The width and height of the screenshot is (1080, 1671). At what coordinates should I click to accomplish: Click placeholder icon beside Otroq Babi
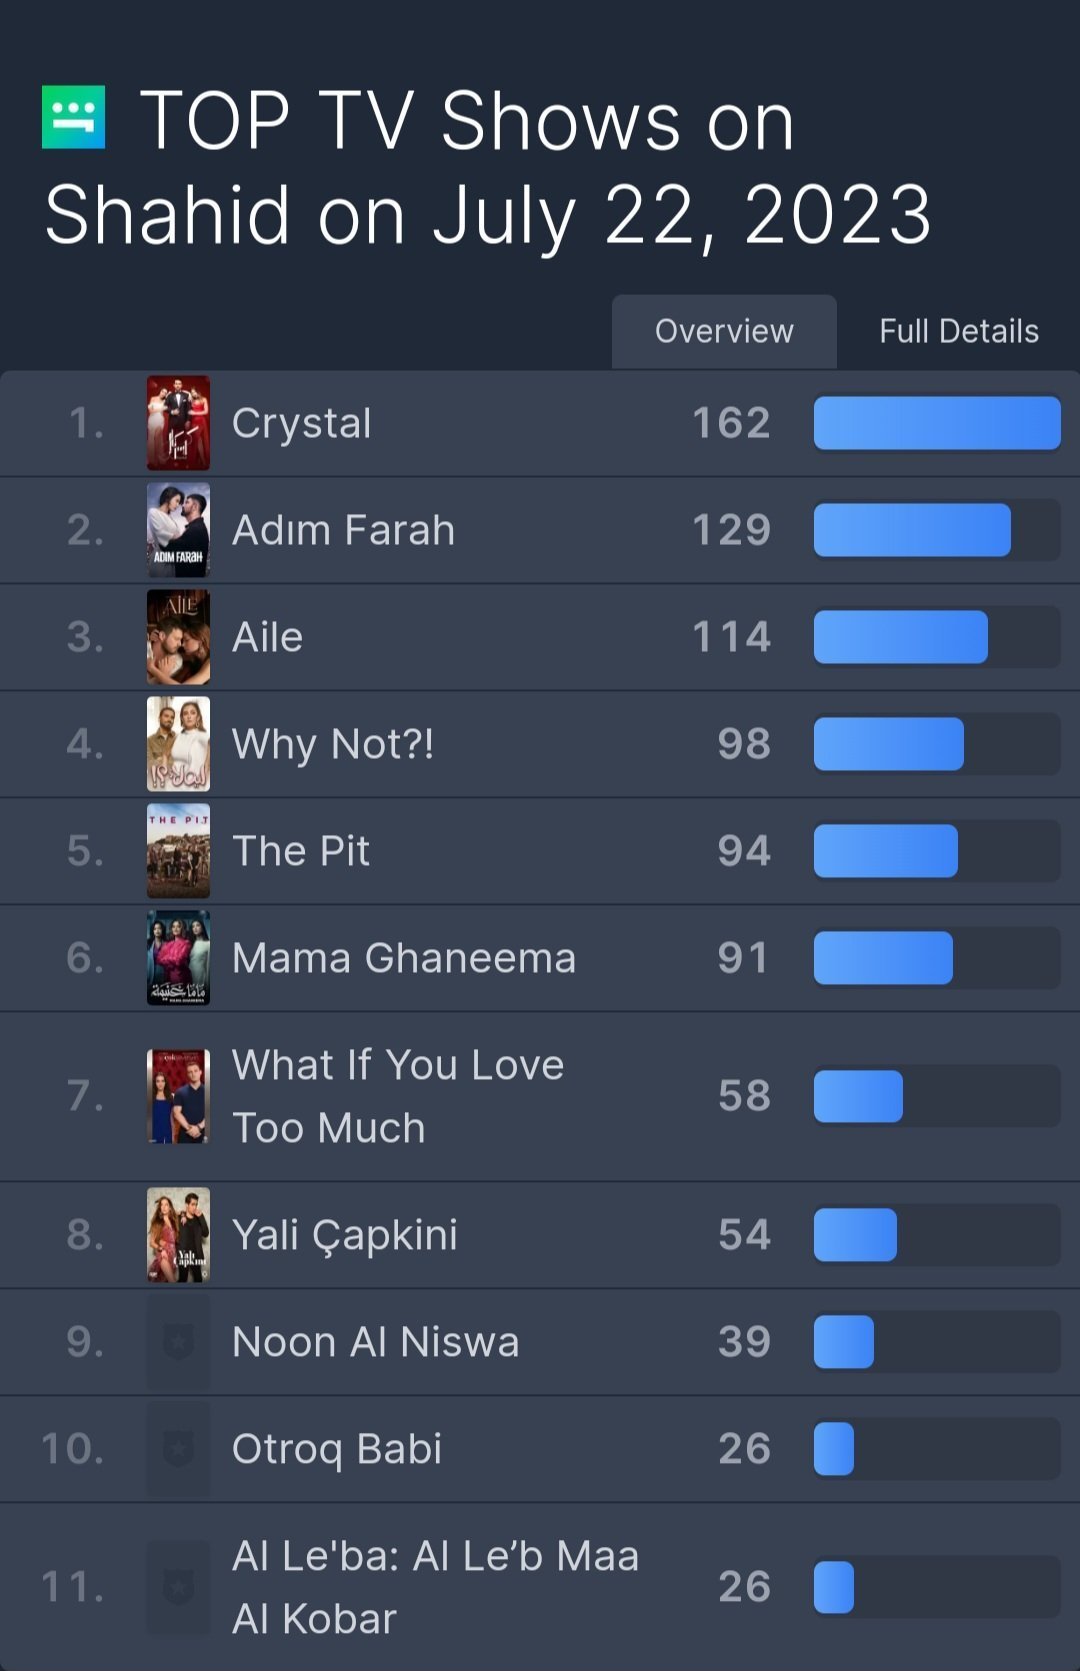pyautogui.click(x=178, y=1449)
